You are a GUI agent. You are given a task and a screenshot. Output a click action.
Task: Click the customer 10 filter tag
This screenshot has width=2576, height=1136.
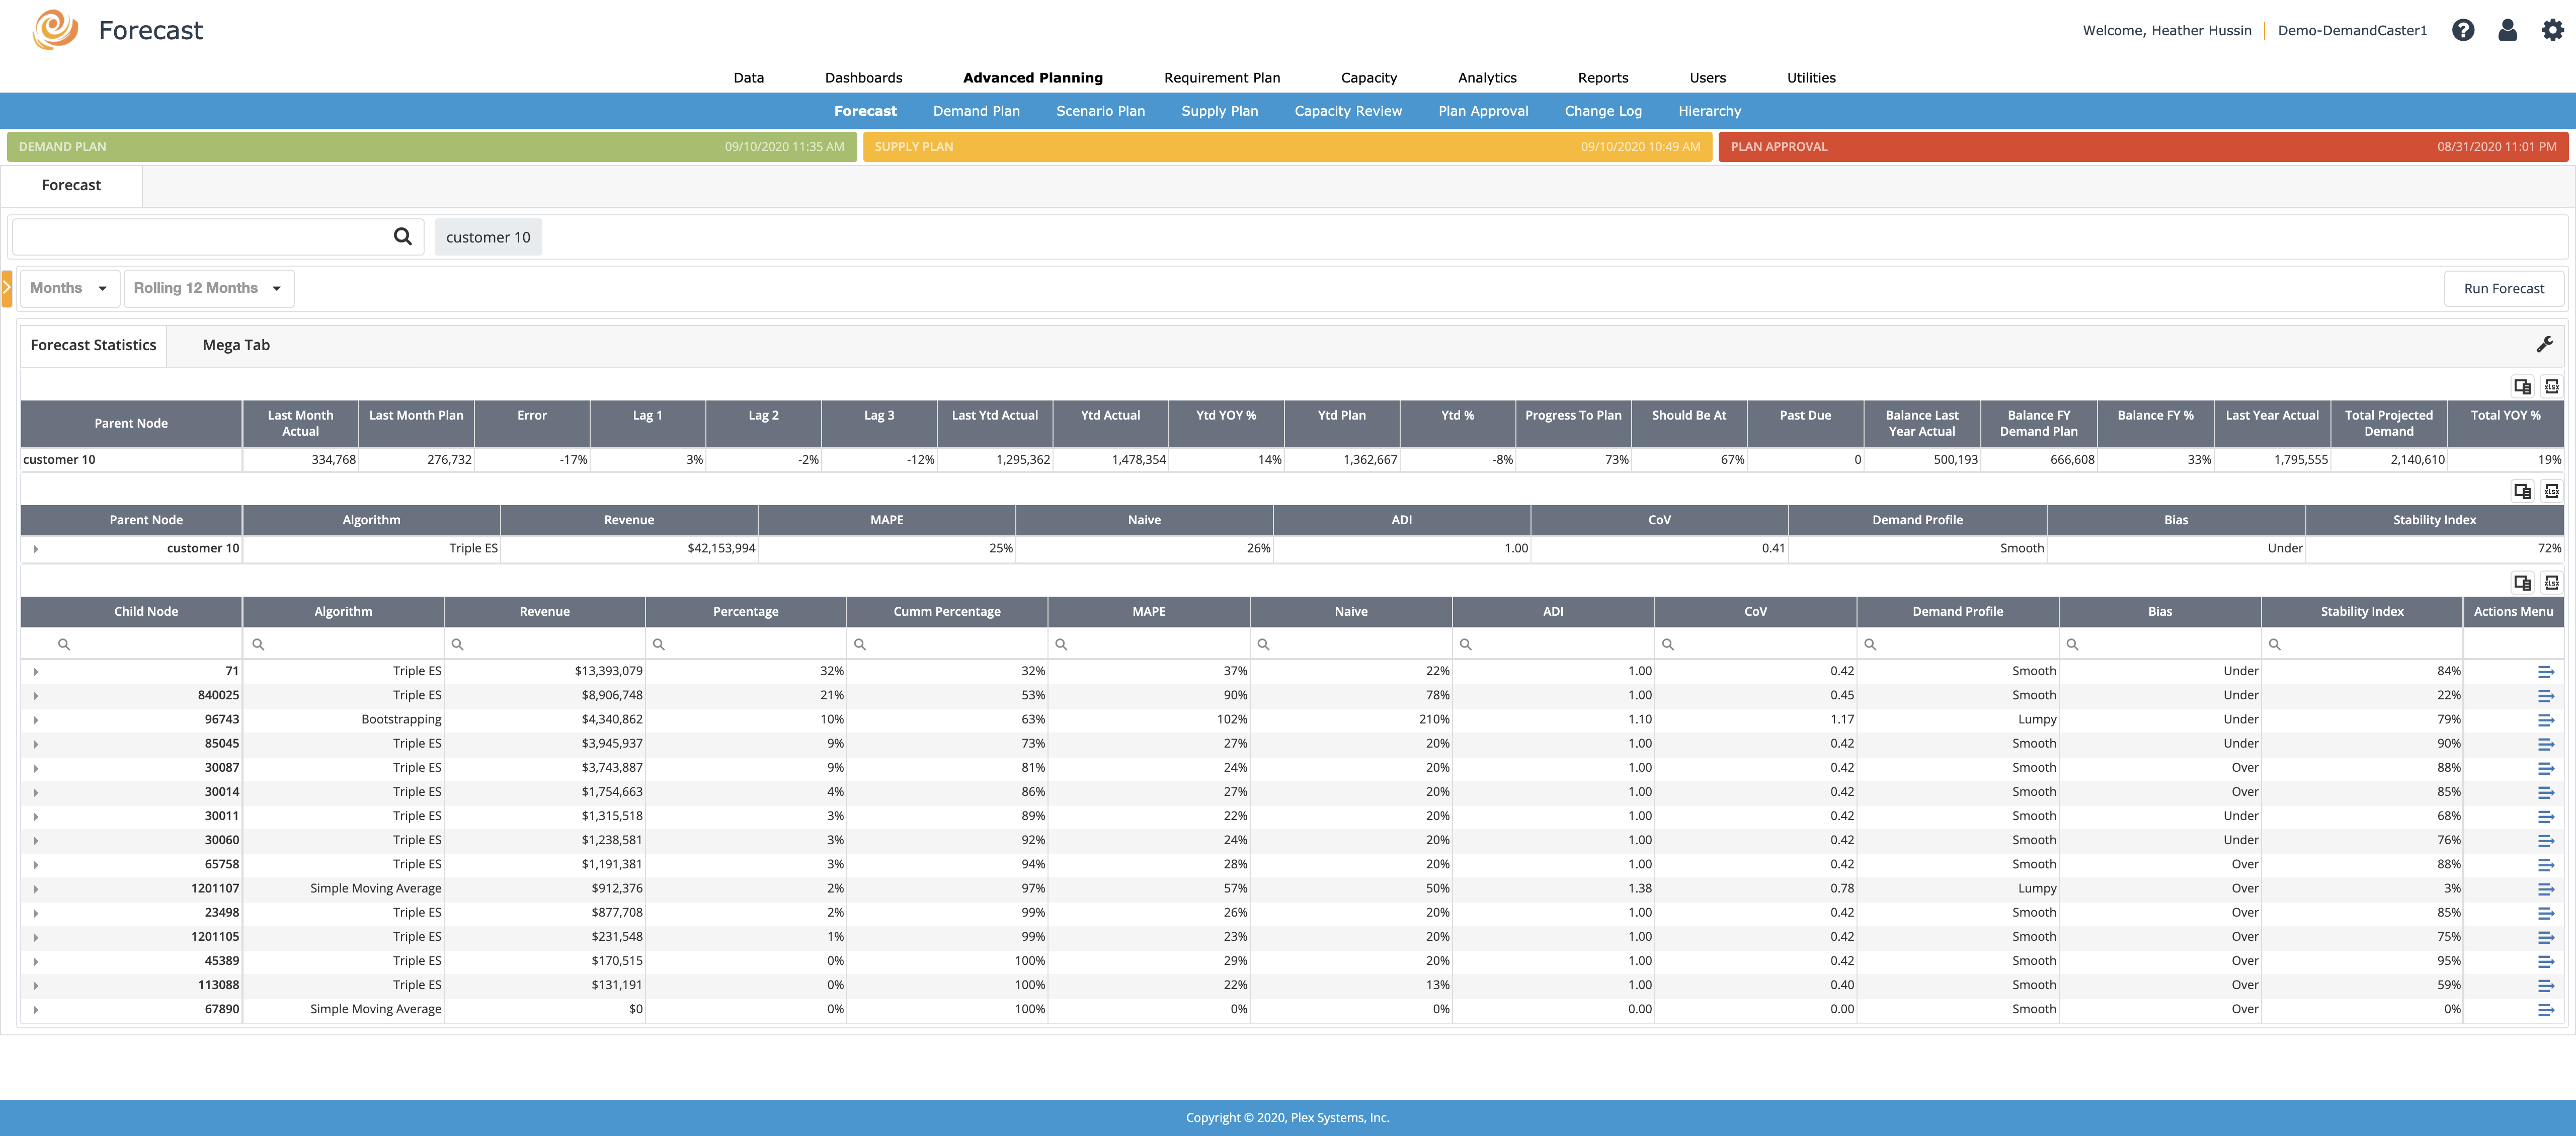tap(488, 237)
